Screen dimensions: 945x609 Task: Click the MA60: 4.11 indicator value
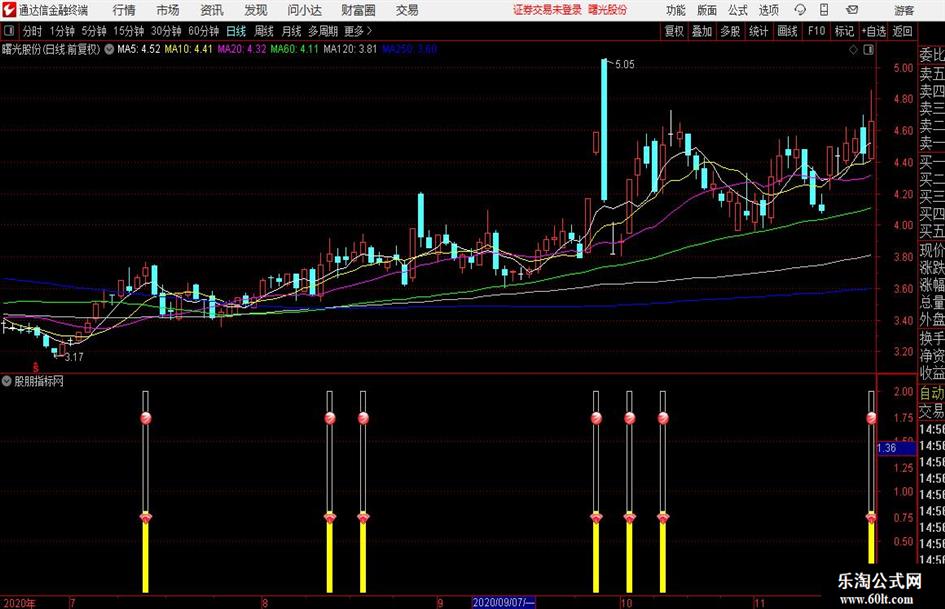coord(294,49)
